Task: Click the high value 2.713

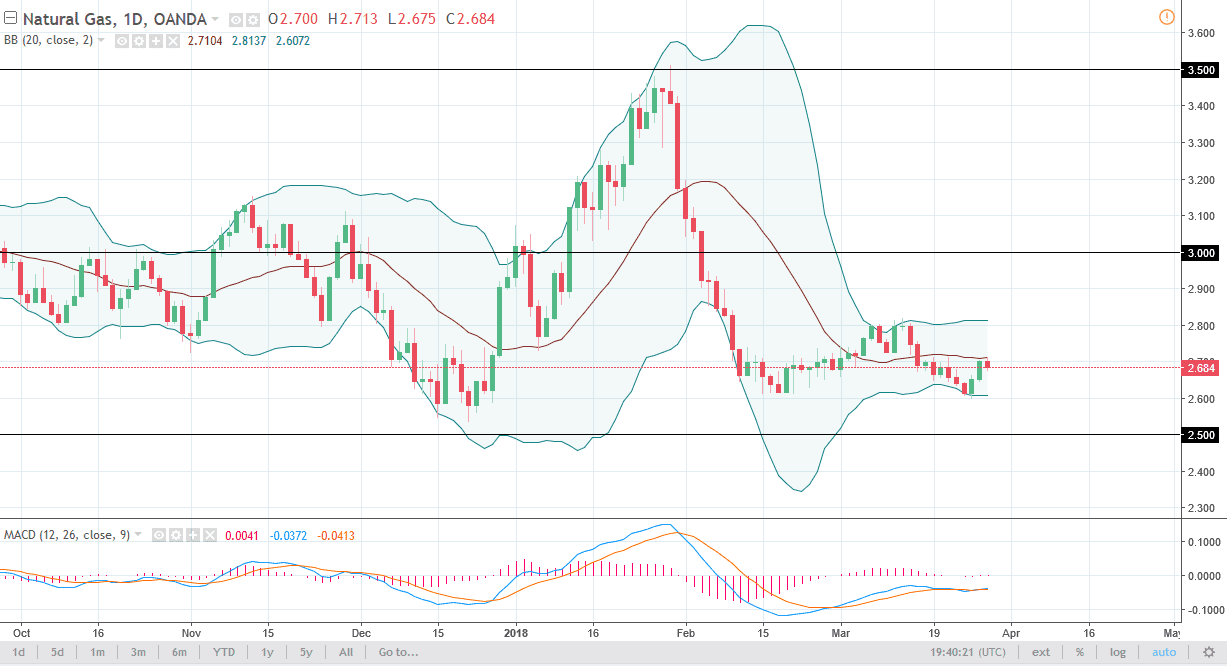Action: click(359, 20)
